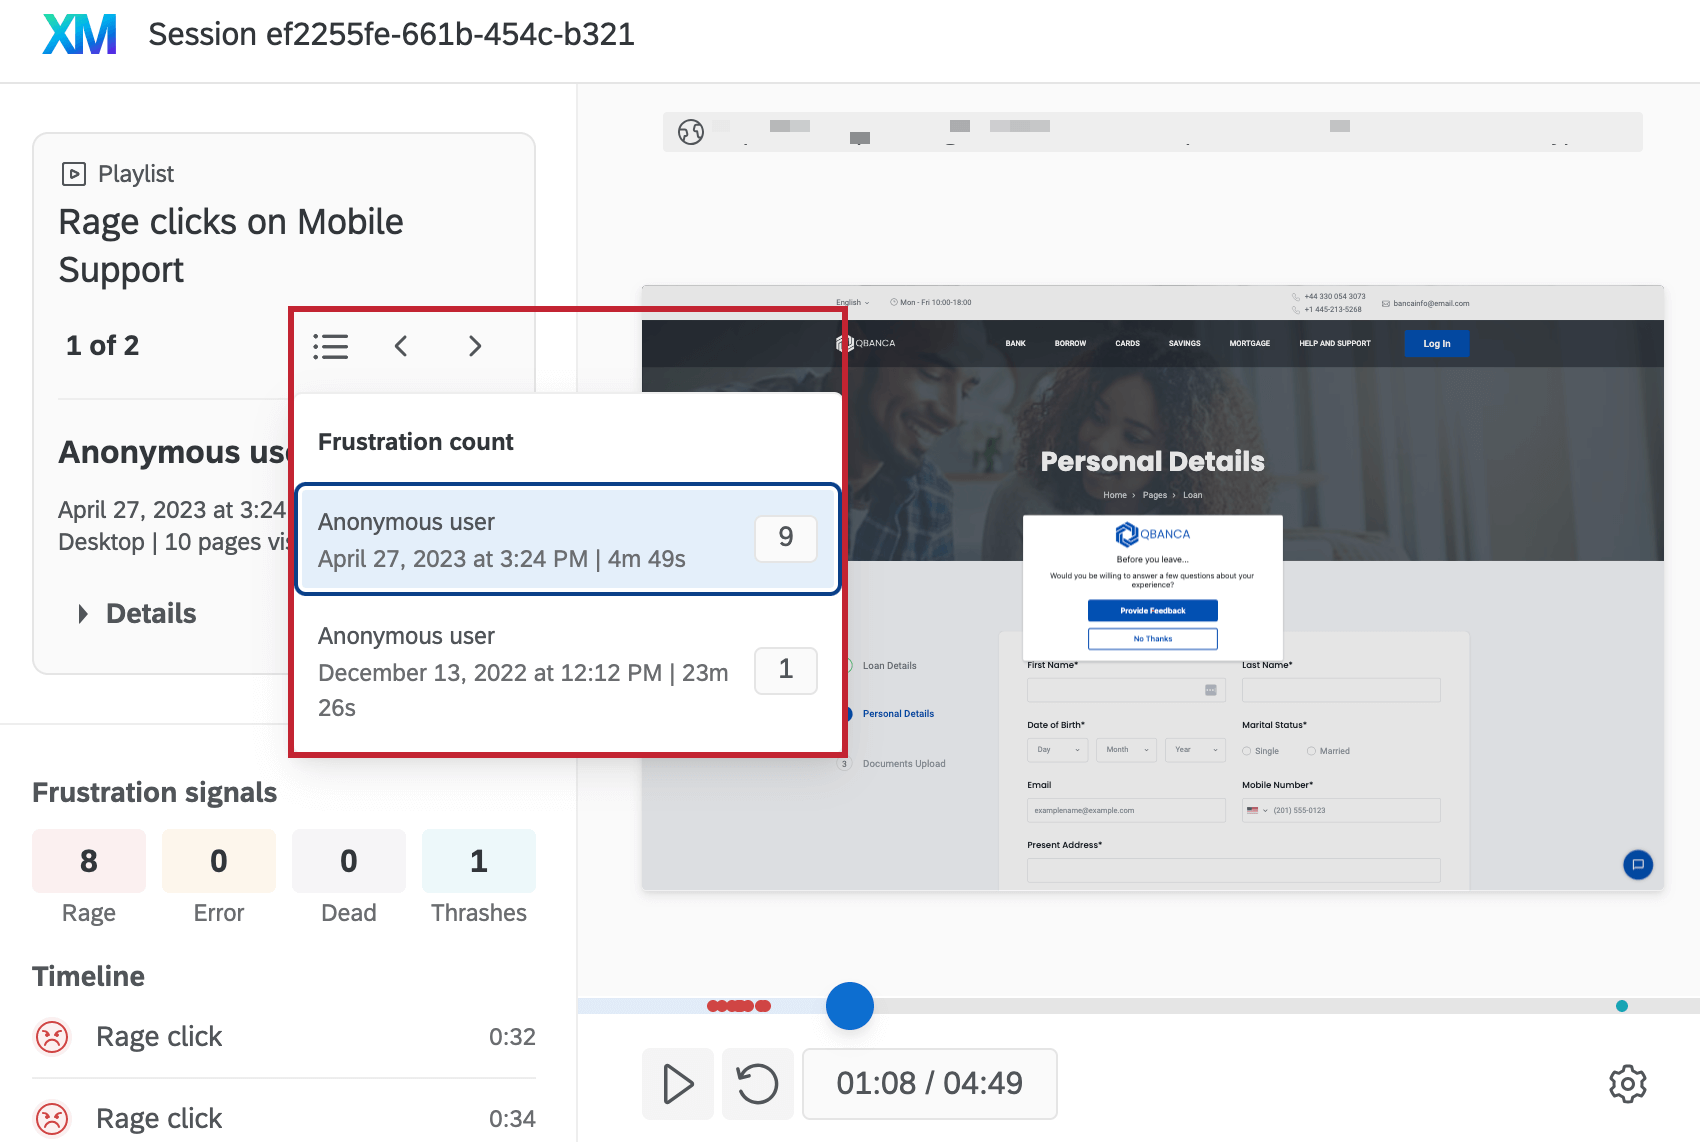Click the replay restart icon
The height and width of the screenshot is (1142, 1700).
[757, 1083]
